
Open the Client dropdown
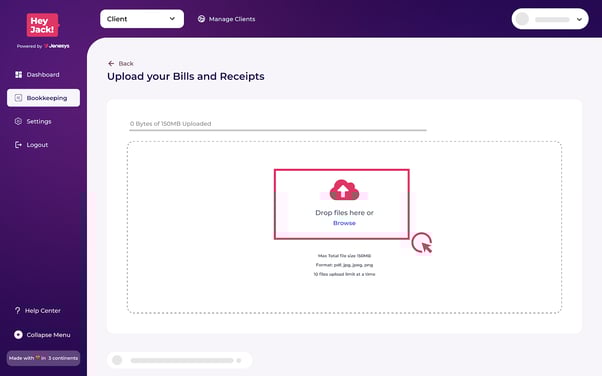(142, 19)
